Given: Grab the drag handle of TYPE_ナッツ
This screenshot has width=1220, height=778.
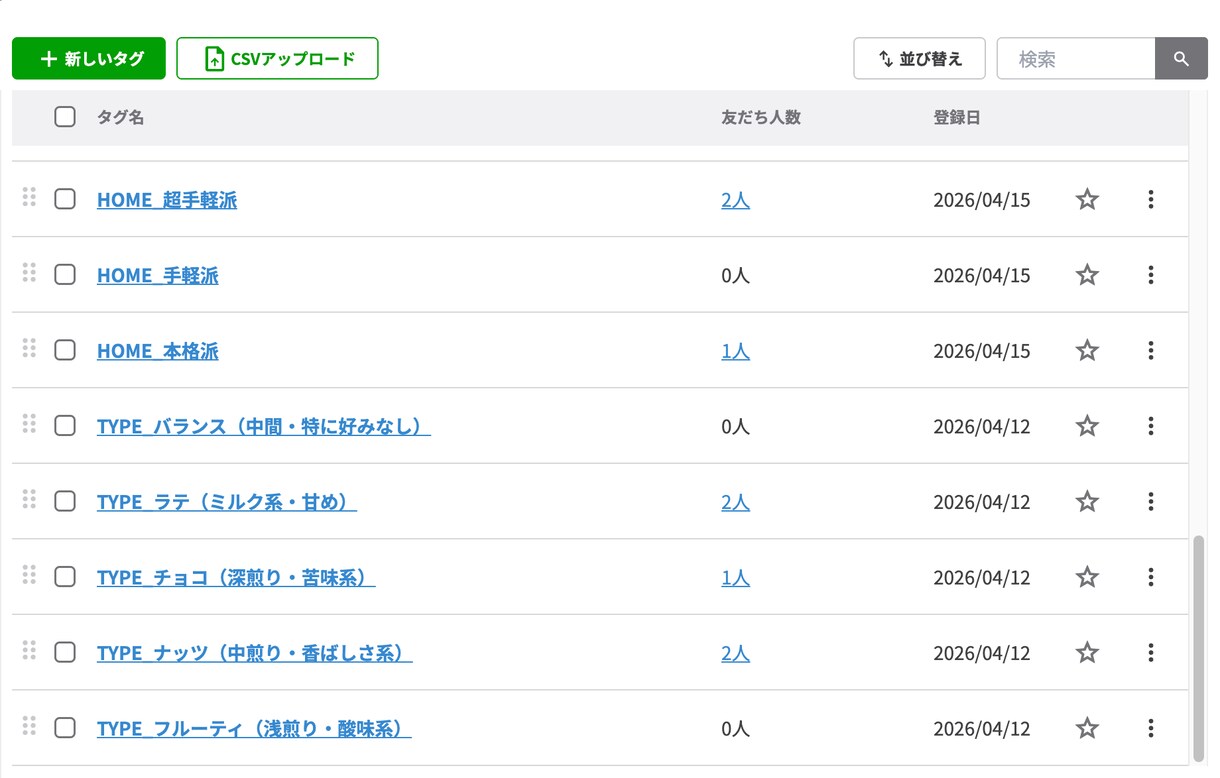Looking at the screenshot, I should (29, 649).
